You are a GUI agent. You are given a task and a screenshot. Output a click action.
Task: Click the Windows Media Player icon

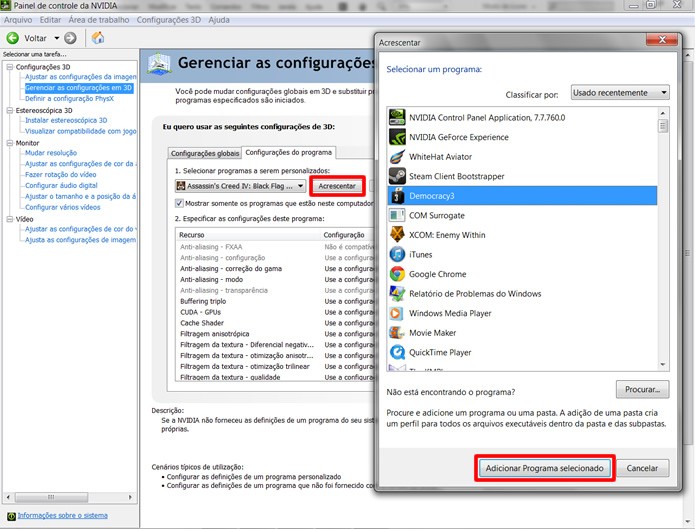tap(397, 313)
